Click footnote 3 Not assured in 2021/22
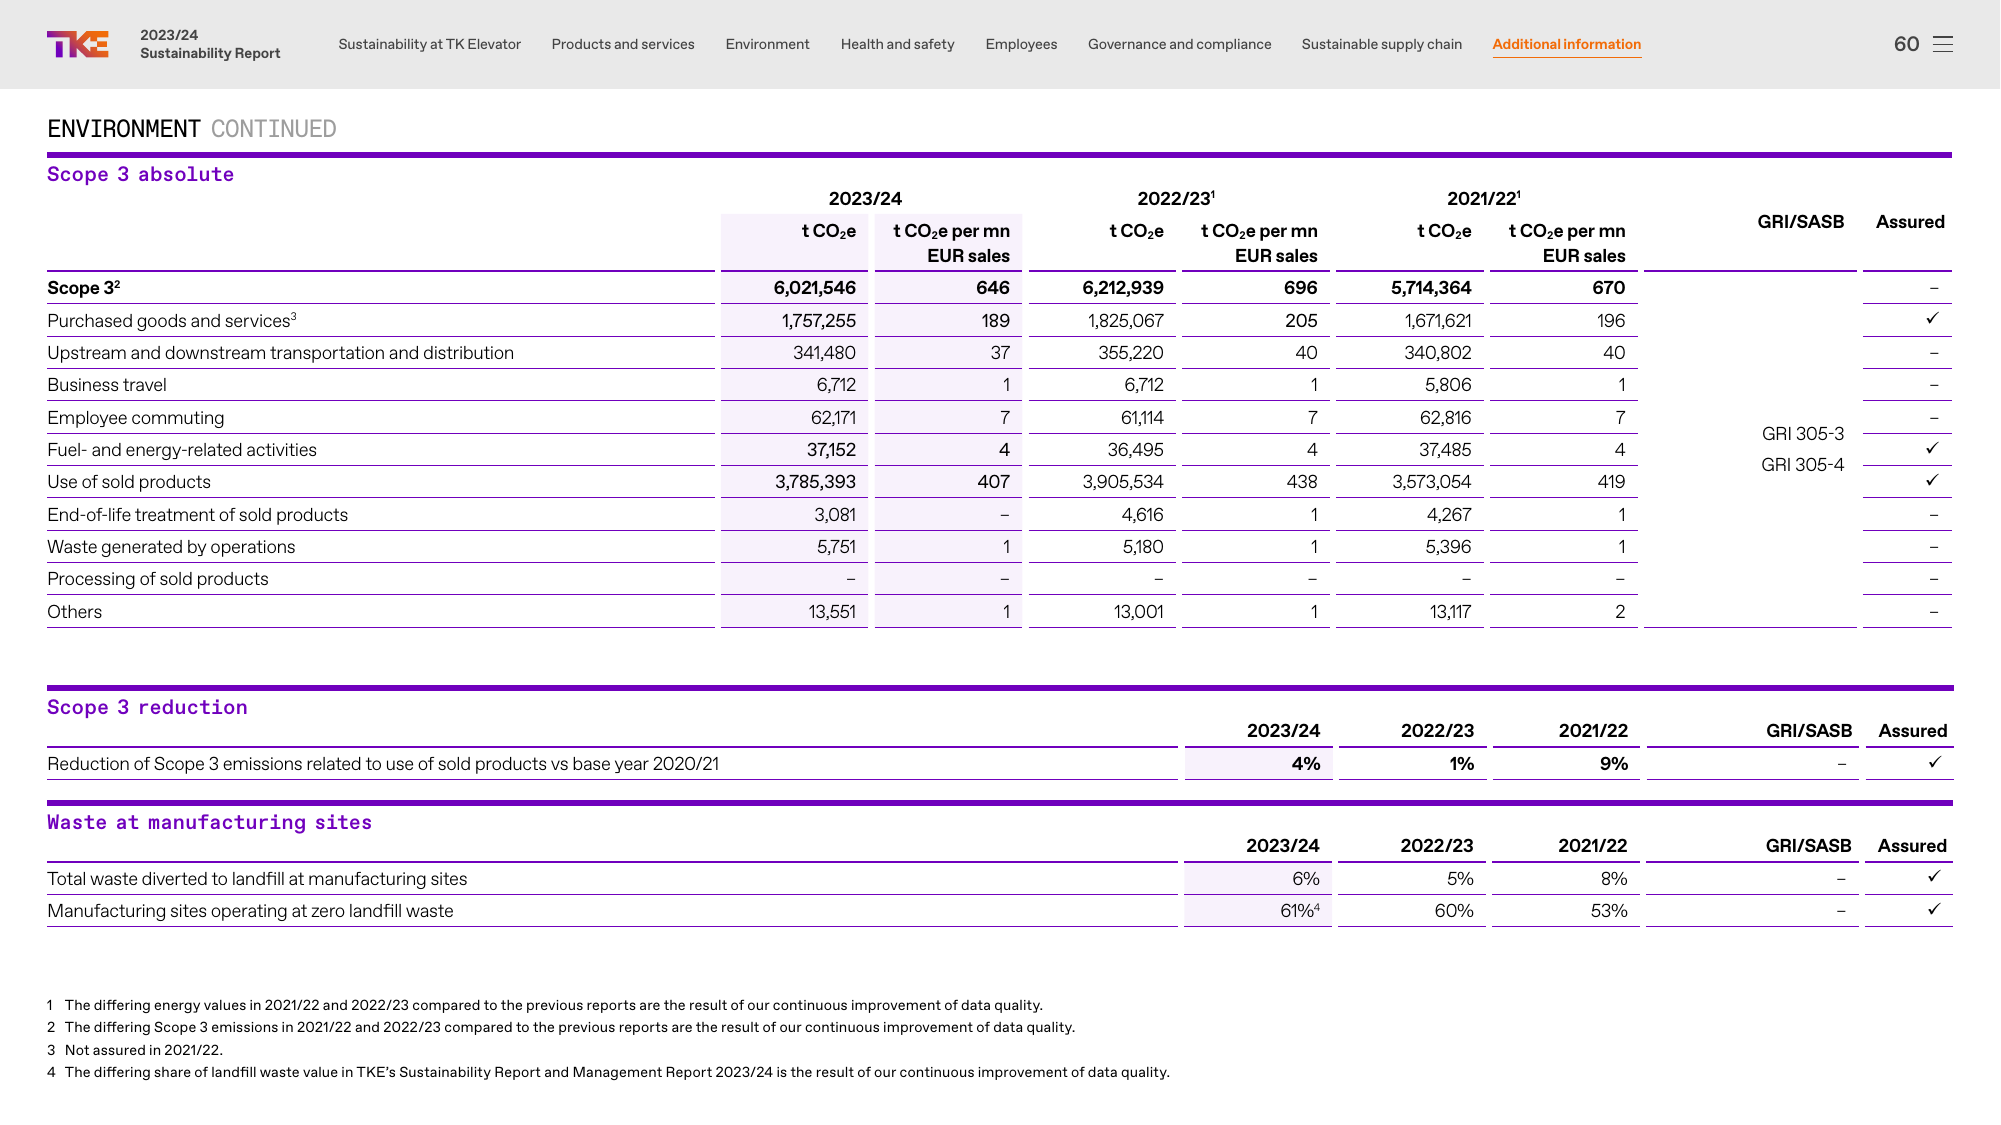The height and width of the screenshot is (1125, 2001). [135, 1050]
